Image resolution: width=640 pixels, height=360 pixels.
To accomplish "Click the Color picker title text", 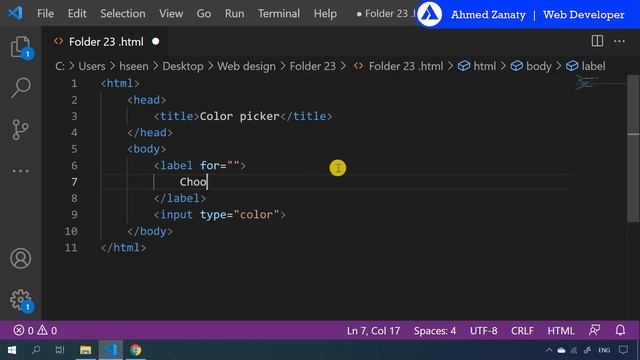I will pos(240,116).
